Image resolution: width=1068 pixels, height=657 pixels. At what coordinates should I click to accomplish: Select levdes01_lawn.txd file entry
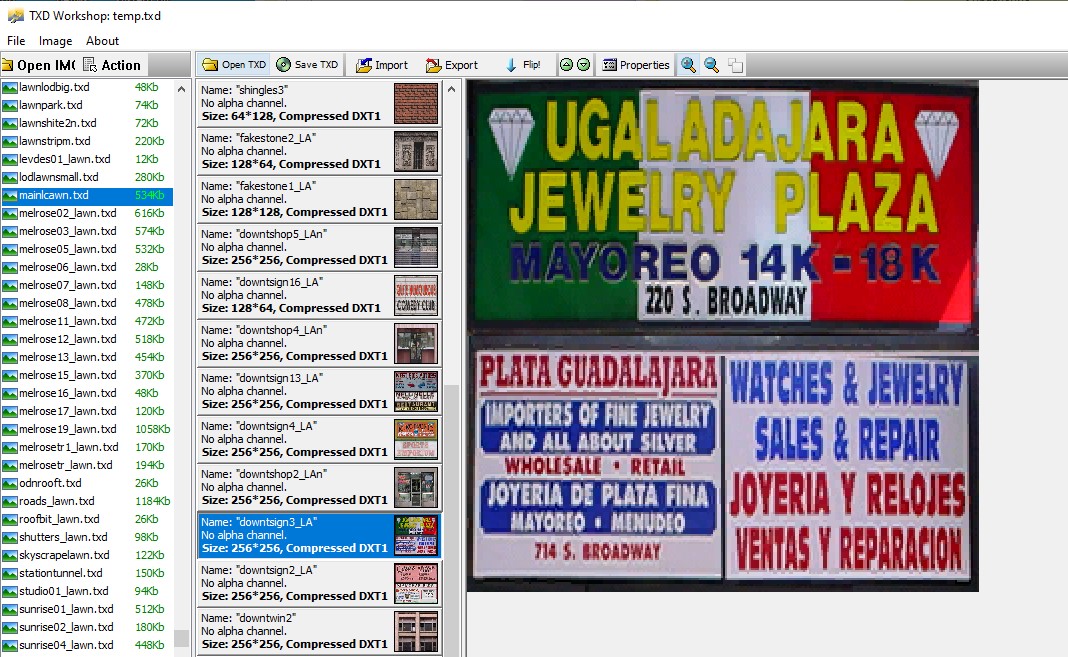[x=87, y=159]
